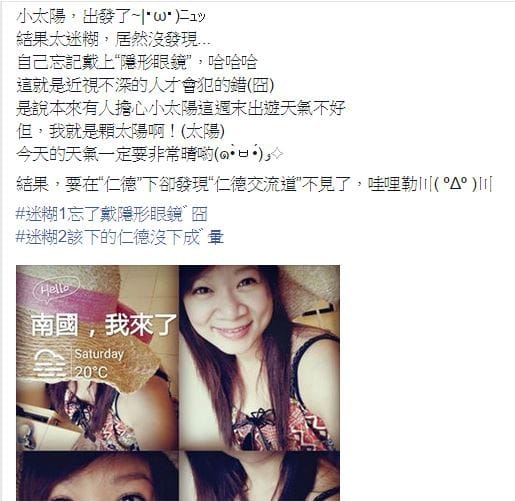Click the |•ω•)ニュッ kaomoji in first line
Screen dimensions: 515x502
pyautogui.click(x=173, y=17)
